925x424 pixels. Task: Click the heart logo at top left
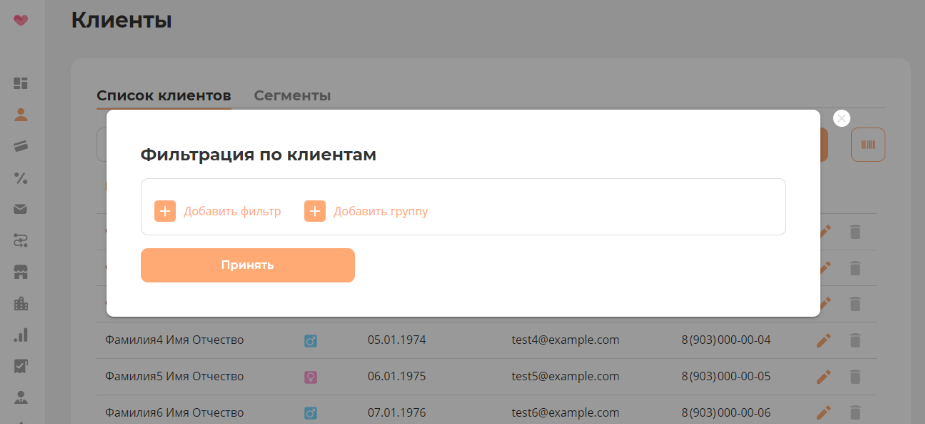pos(21,20)
